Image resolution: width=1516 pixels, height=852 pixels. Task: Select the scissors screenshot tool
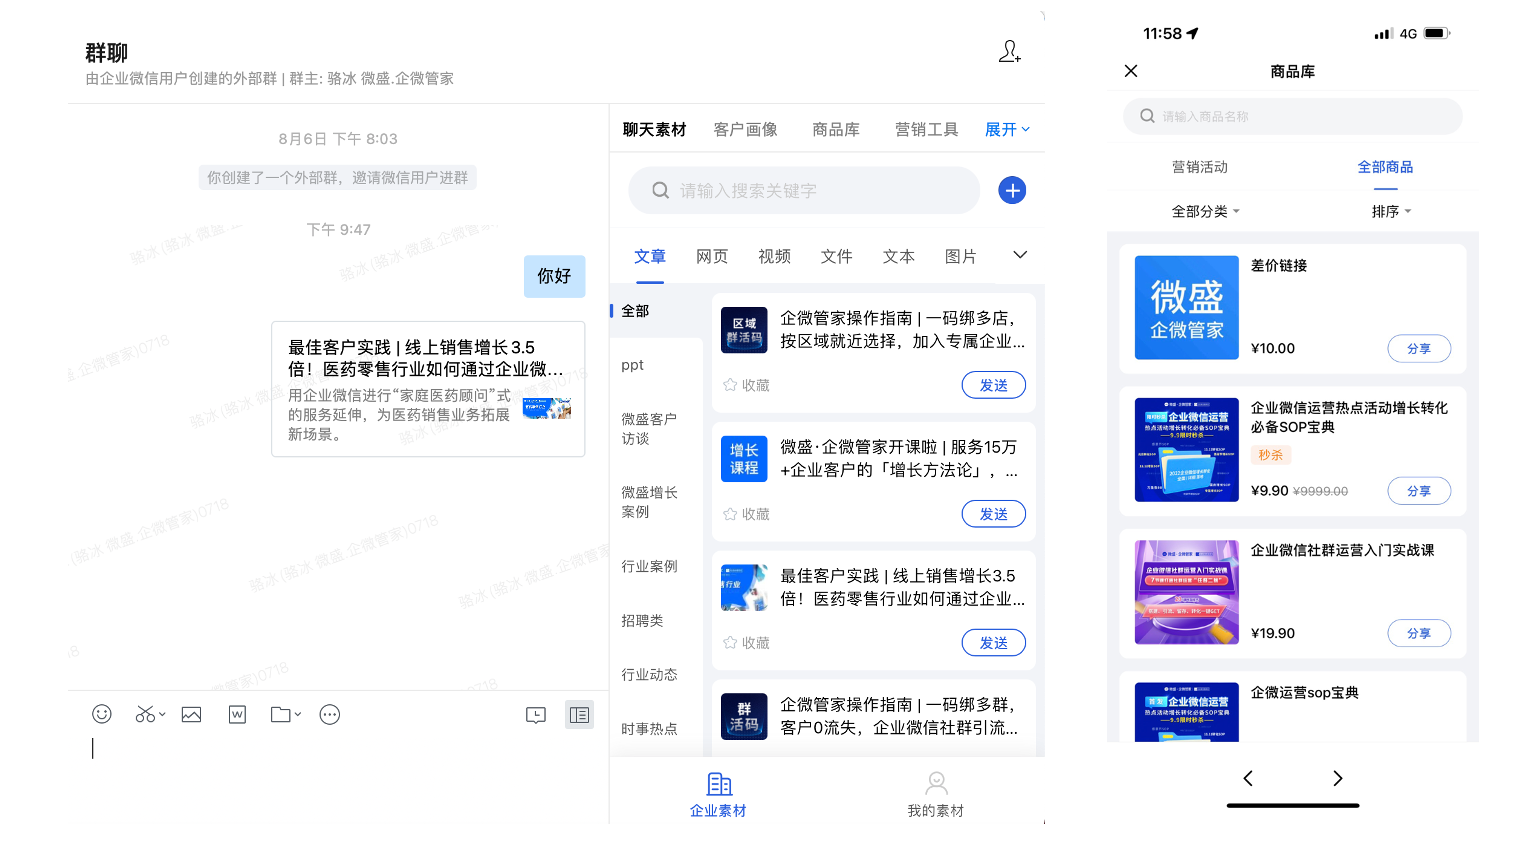point(145,714)
